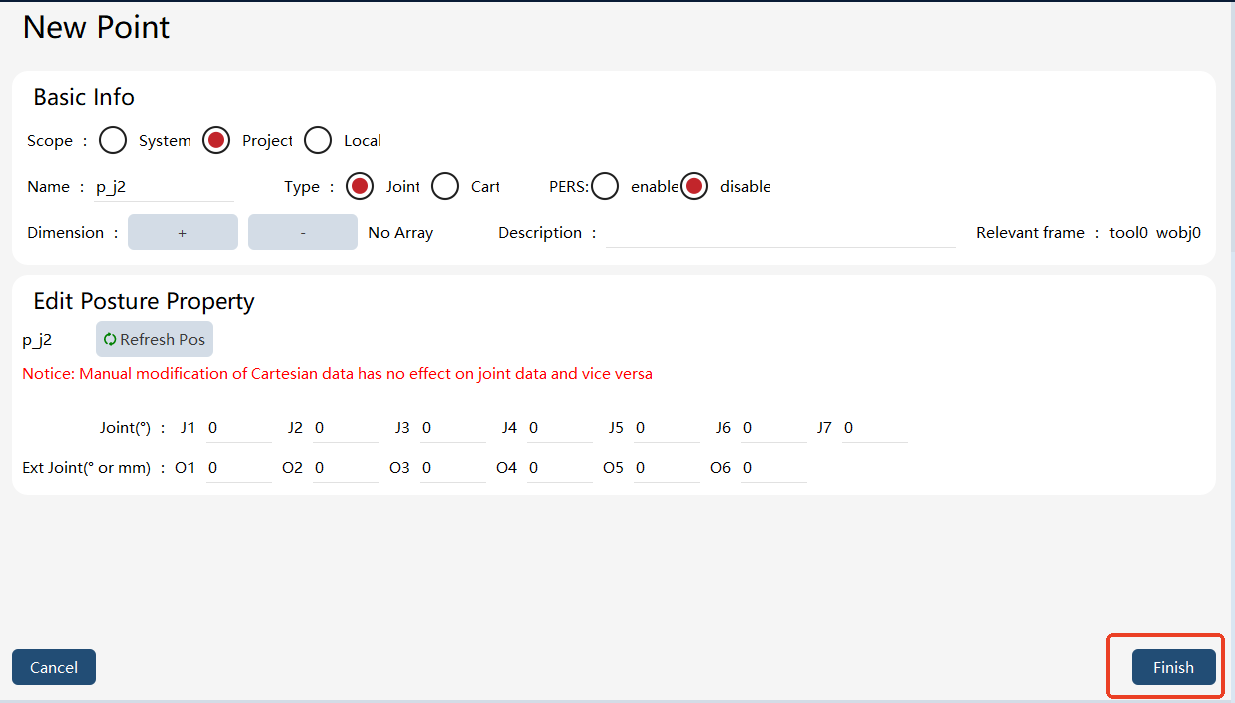
Task: Click the 'New Point' page title
Action: tap(97, 27)
